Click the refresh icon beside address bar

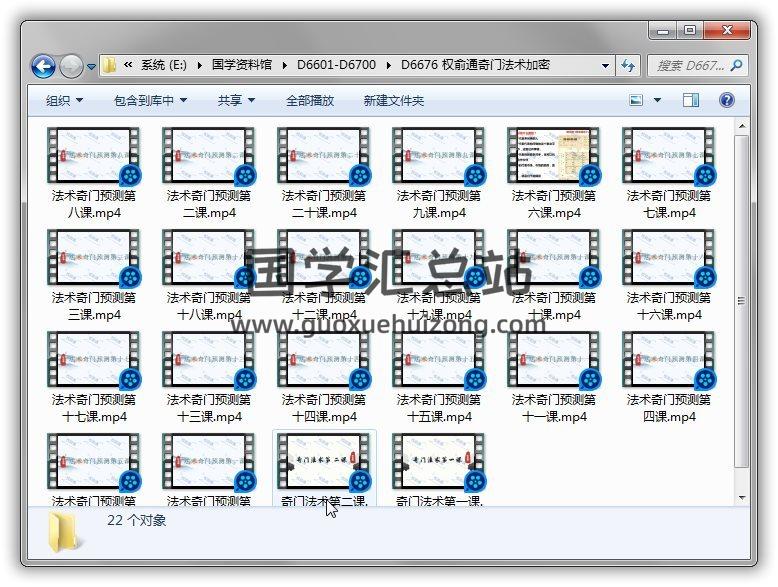(628, 66)
